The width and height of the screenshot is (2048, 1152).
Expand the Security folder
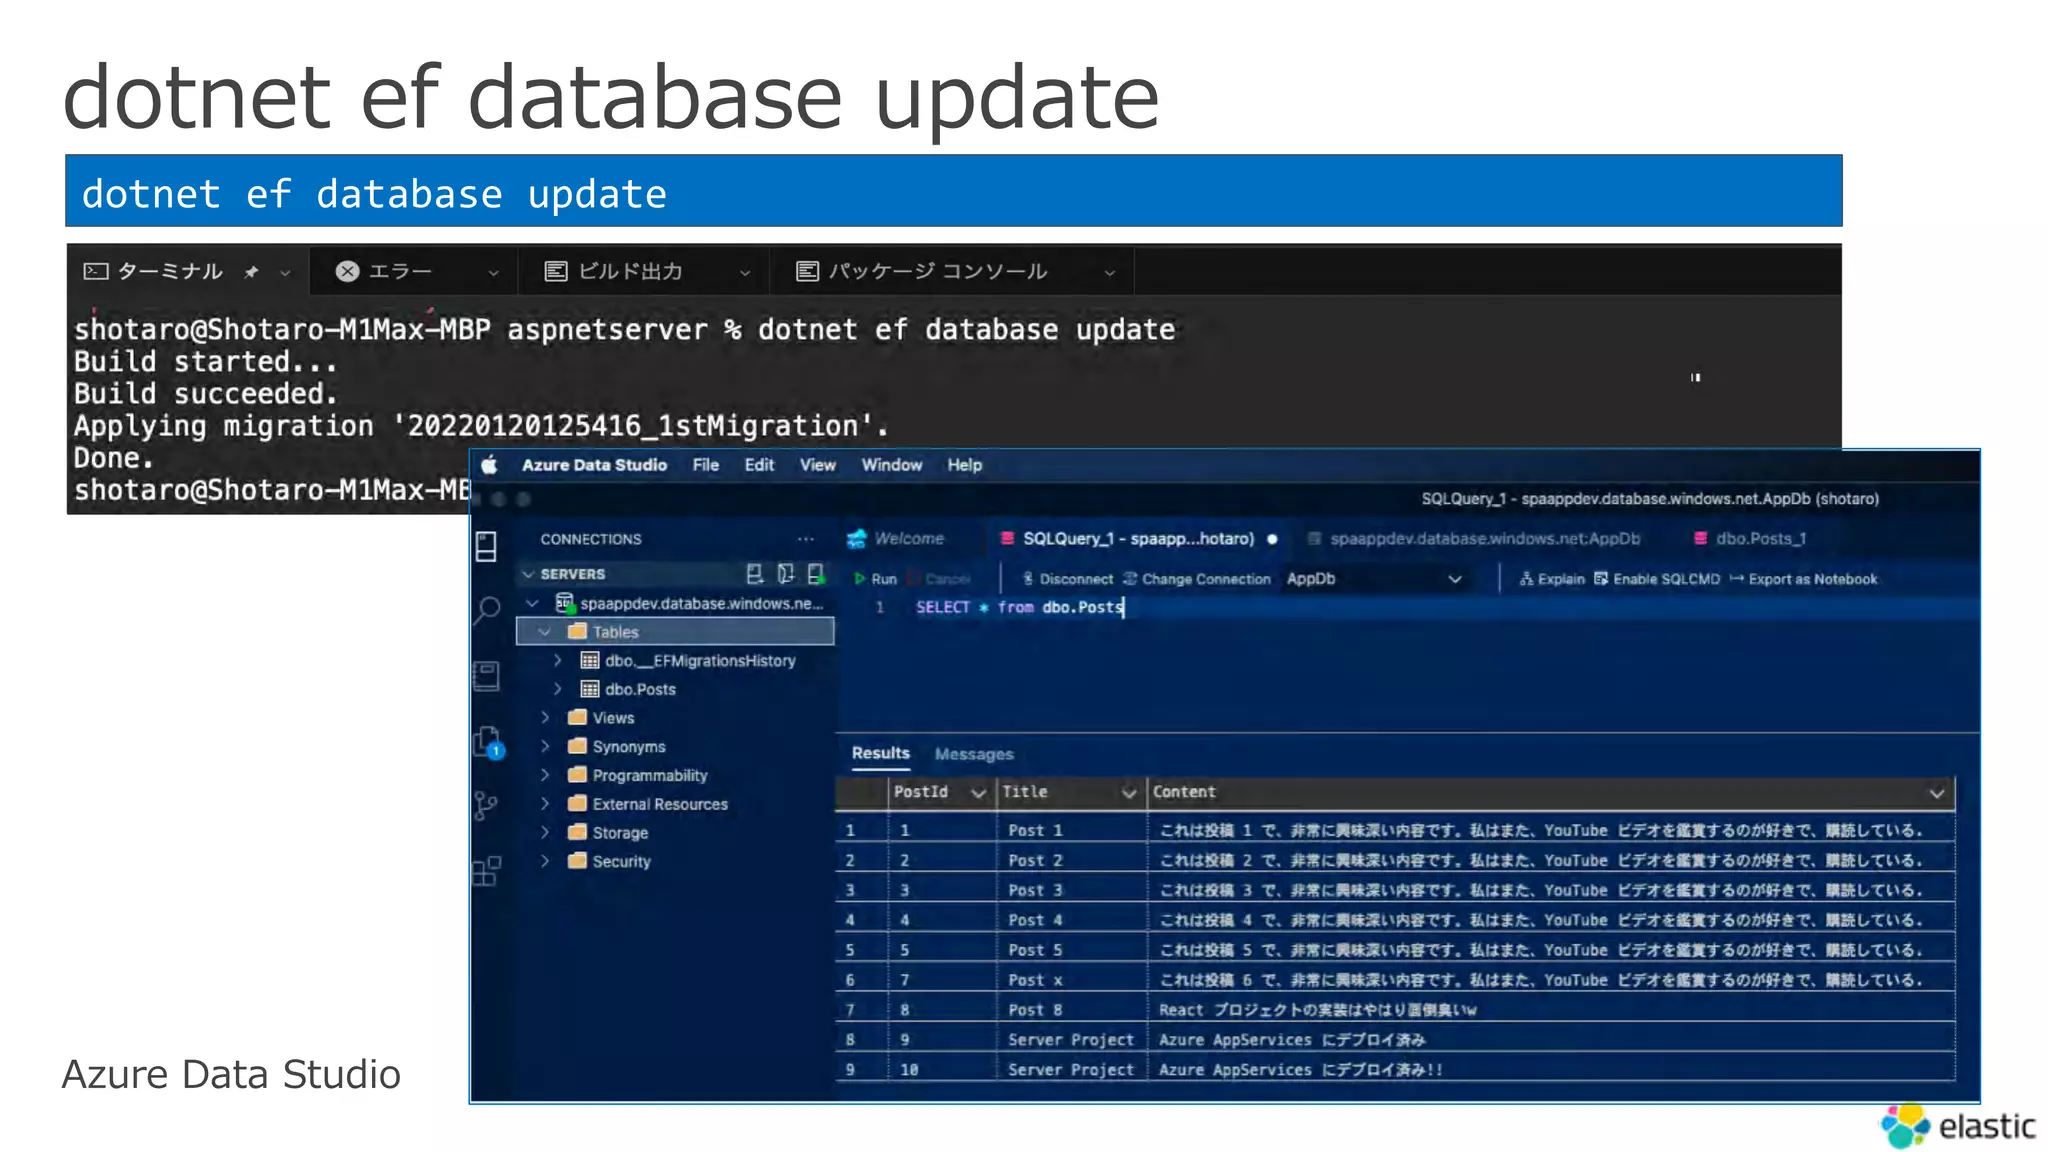[x=545, y=861]
